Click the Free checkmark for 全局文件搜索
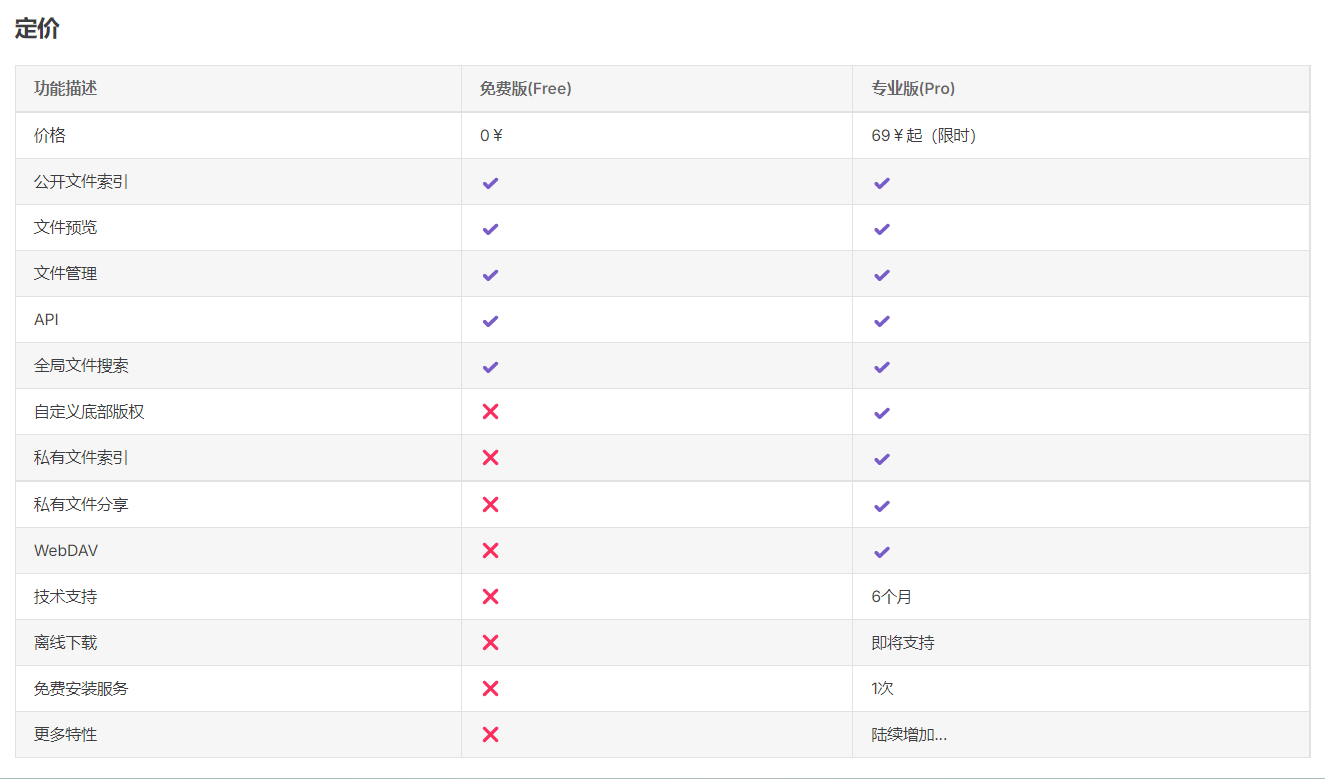 [490, 367]
